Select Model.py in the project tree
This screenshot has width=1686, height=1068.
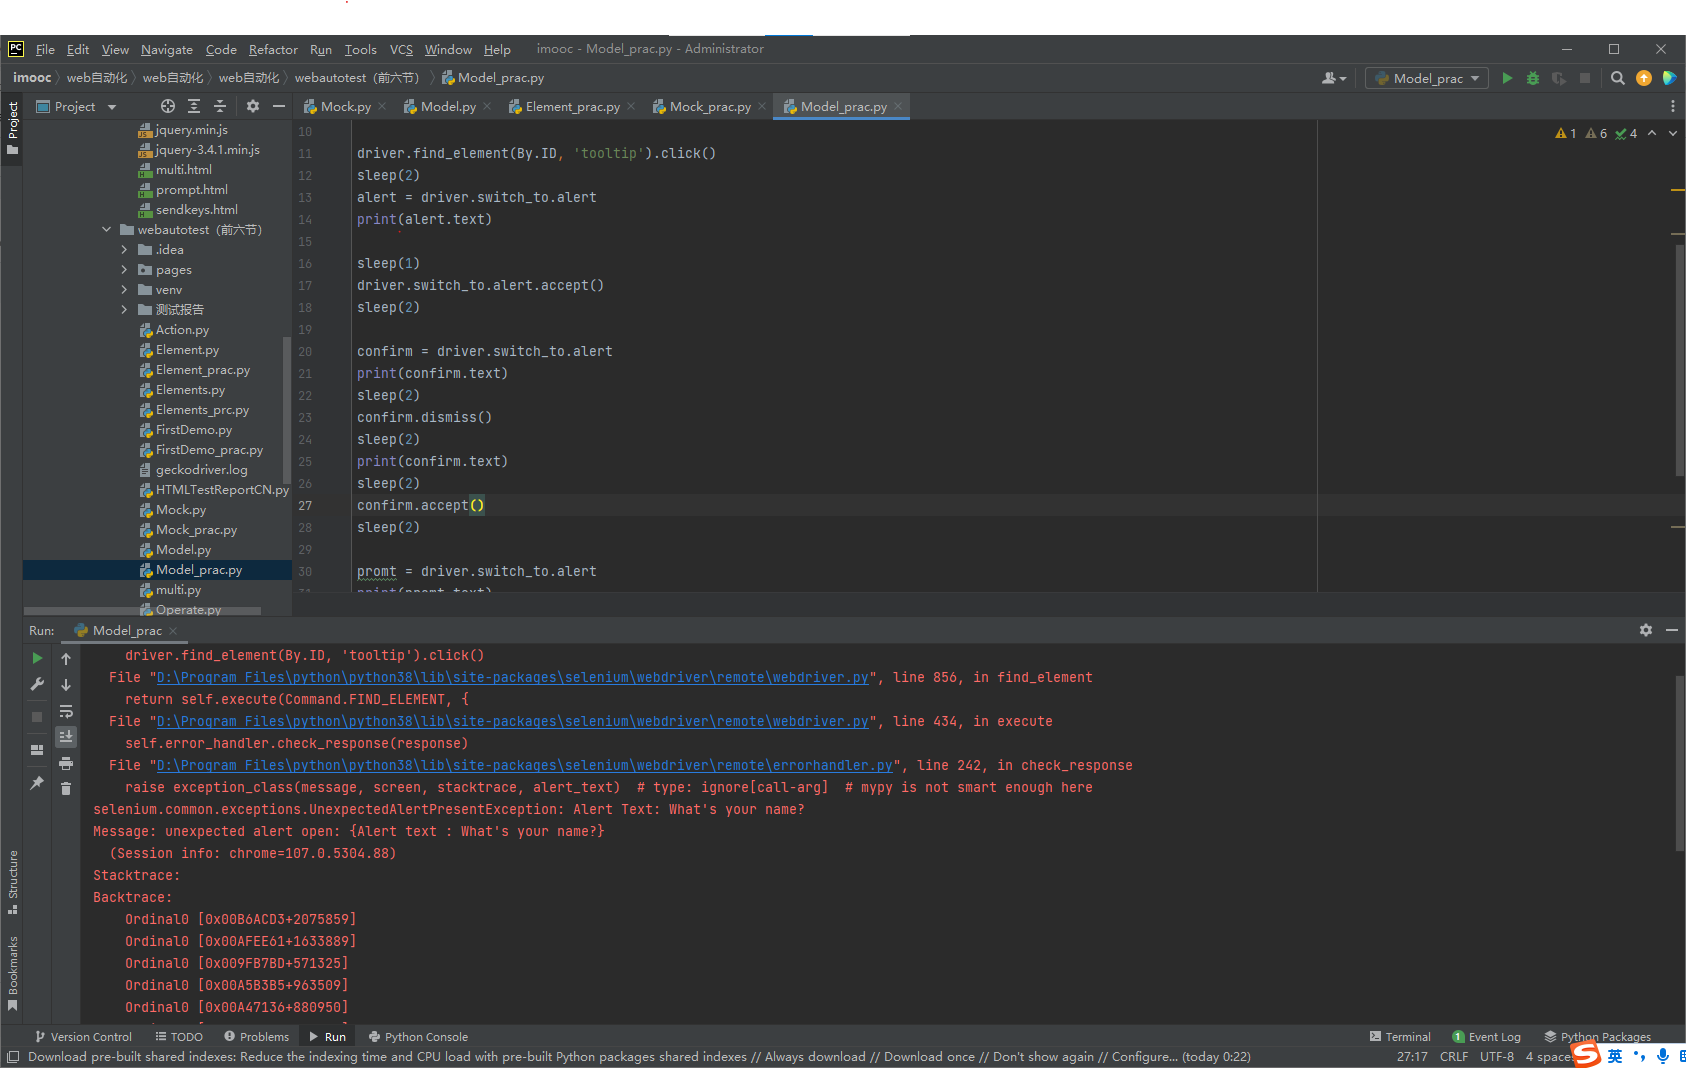(x=183, y=550)
